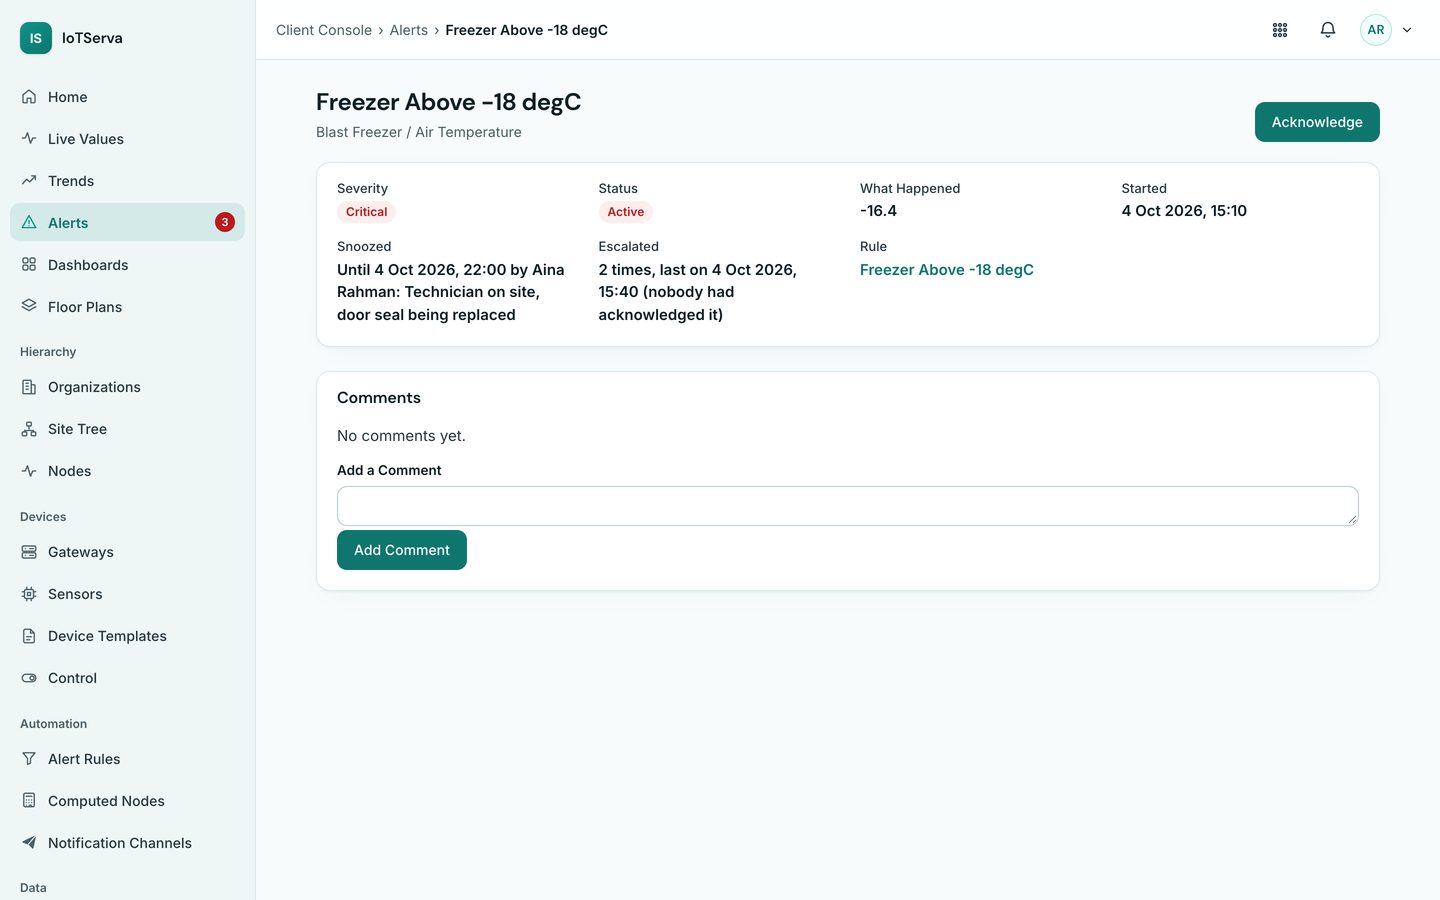This screenshot has height=900, width=1440.
Task: Click the red alerts count badge
Action: pyautogui.click(x=225, y=222)
